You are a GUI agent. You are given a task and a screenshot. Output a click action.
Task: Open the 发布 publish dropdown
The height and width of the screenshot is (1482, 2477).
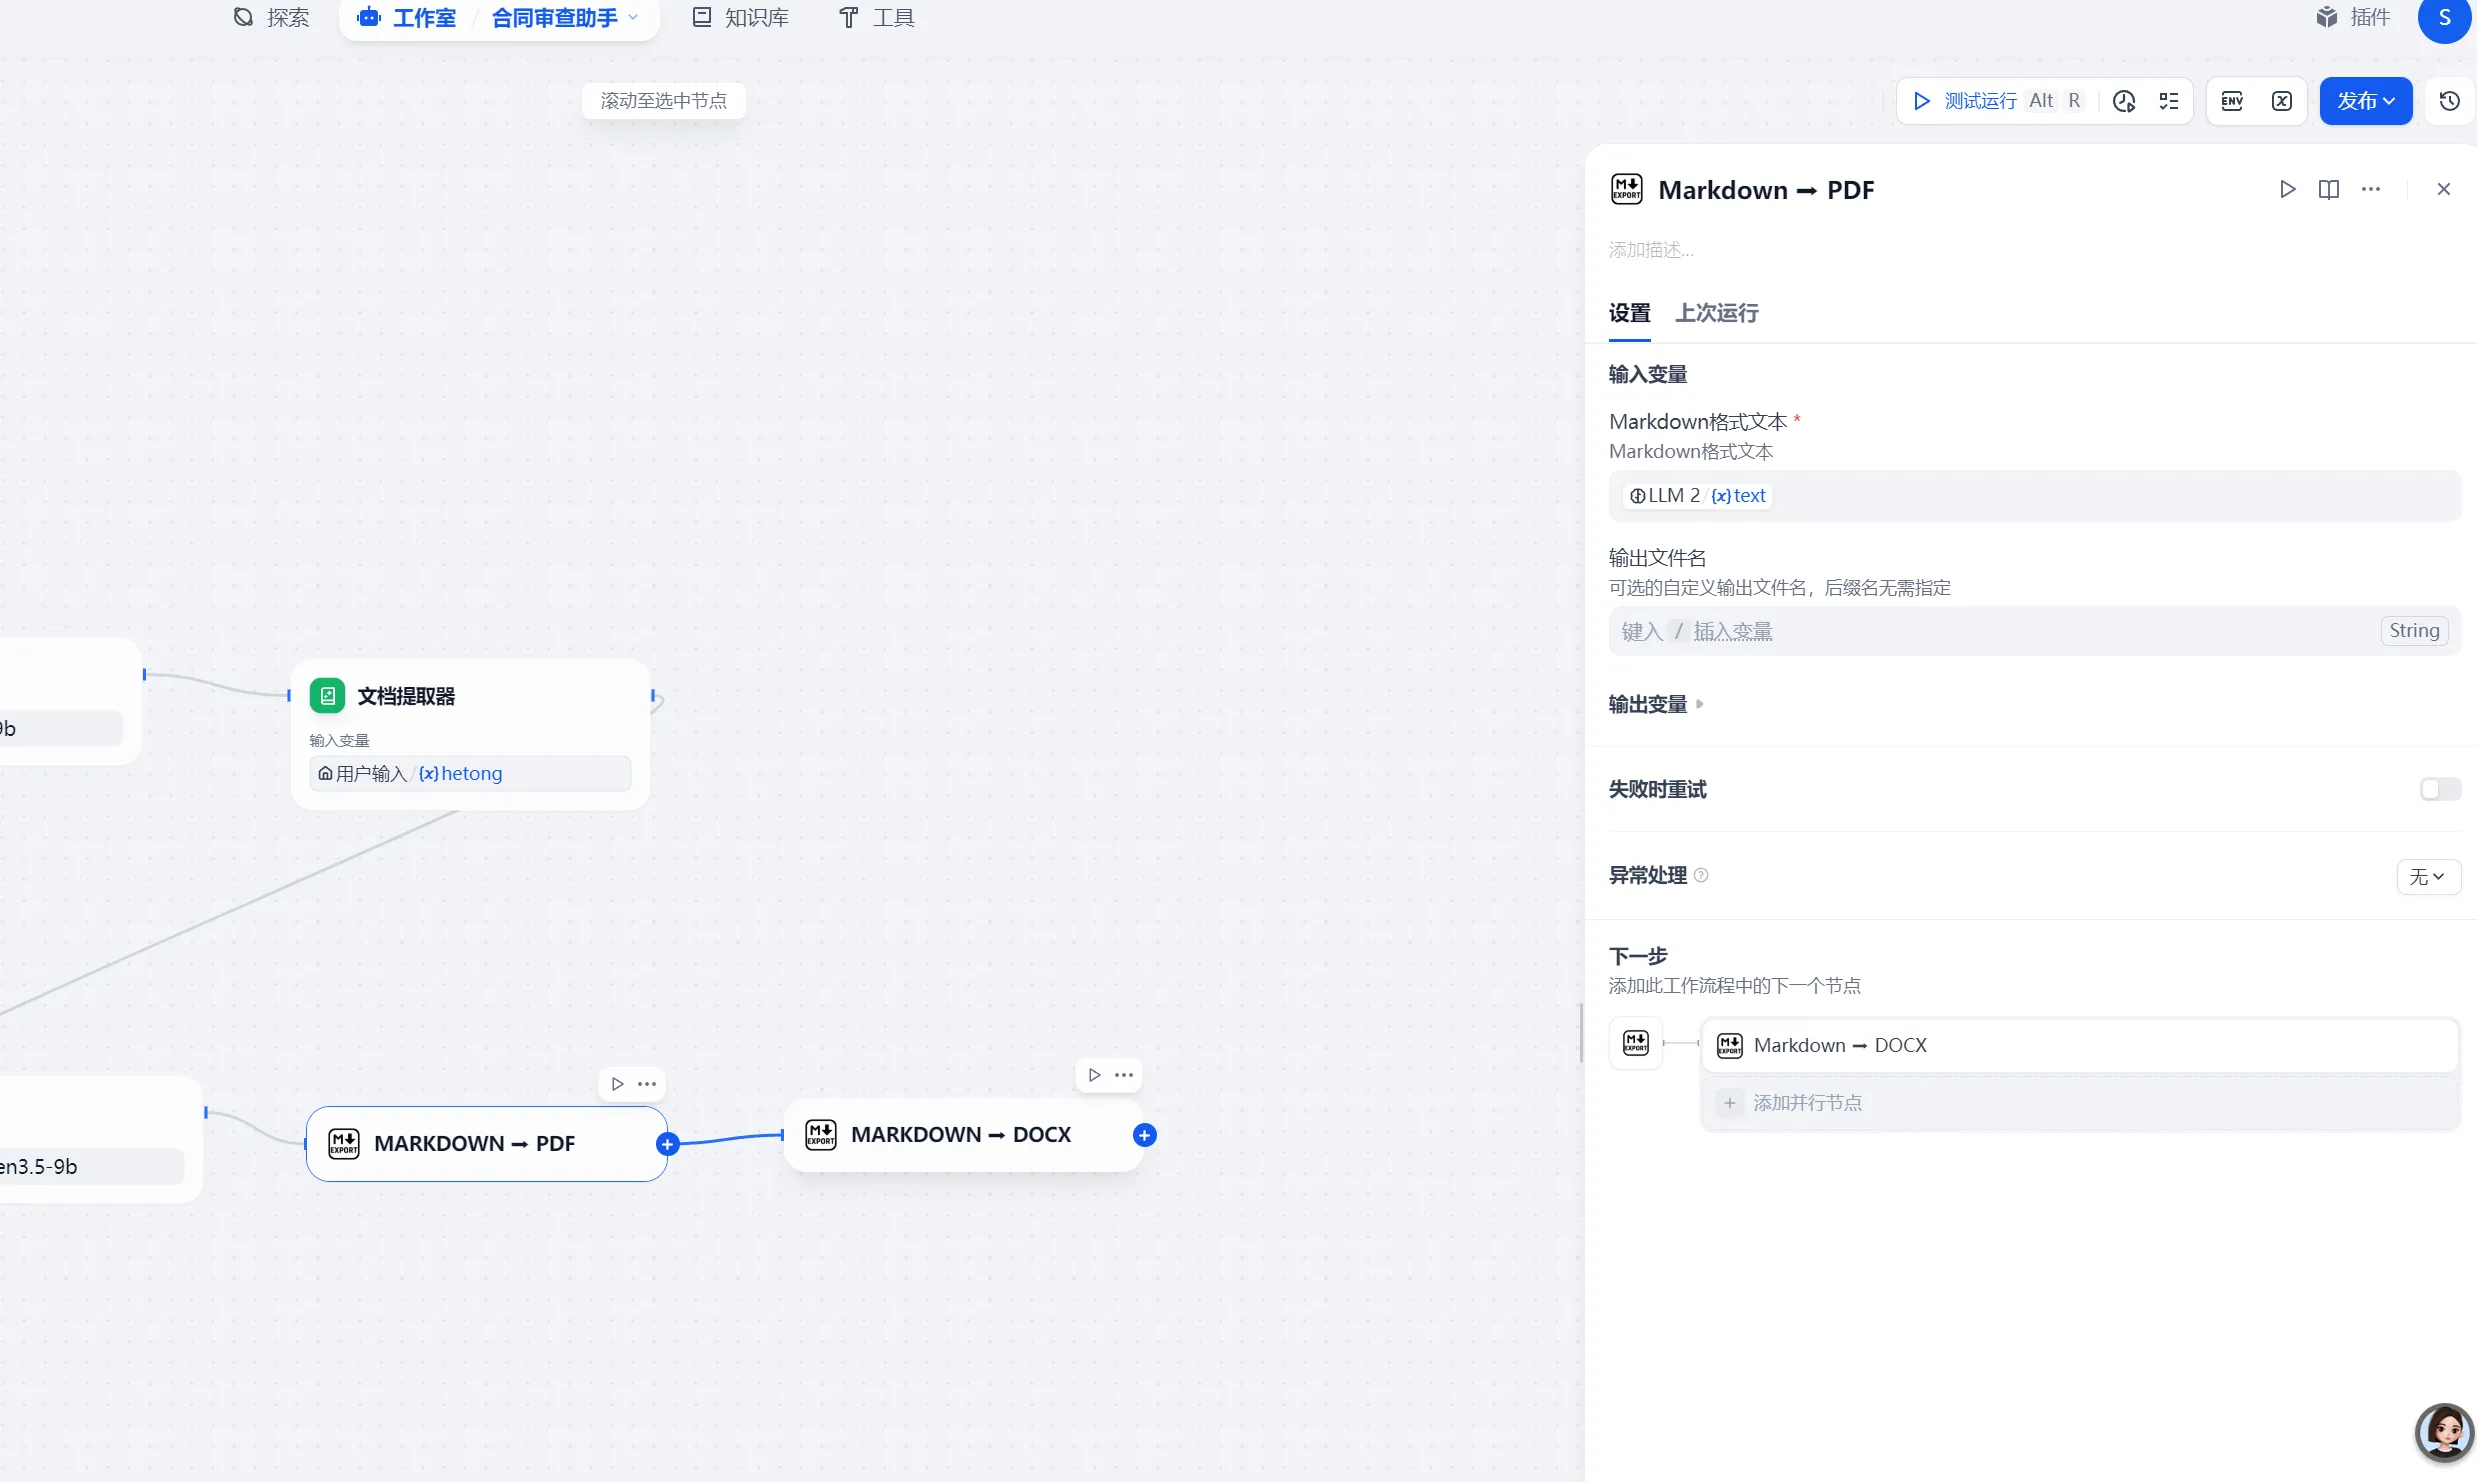pyautogui.click(x=2365, y=101)
